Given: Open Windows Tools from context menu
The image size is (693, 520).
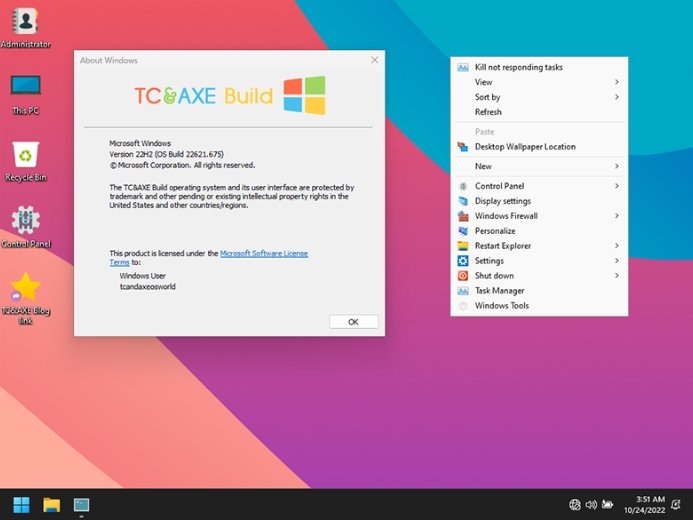Looking at the screenshot, I should click(x=539, y=306).
